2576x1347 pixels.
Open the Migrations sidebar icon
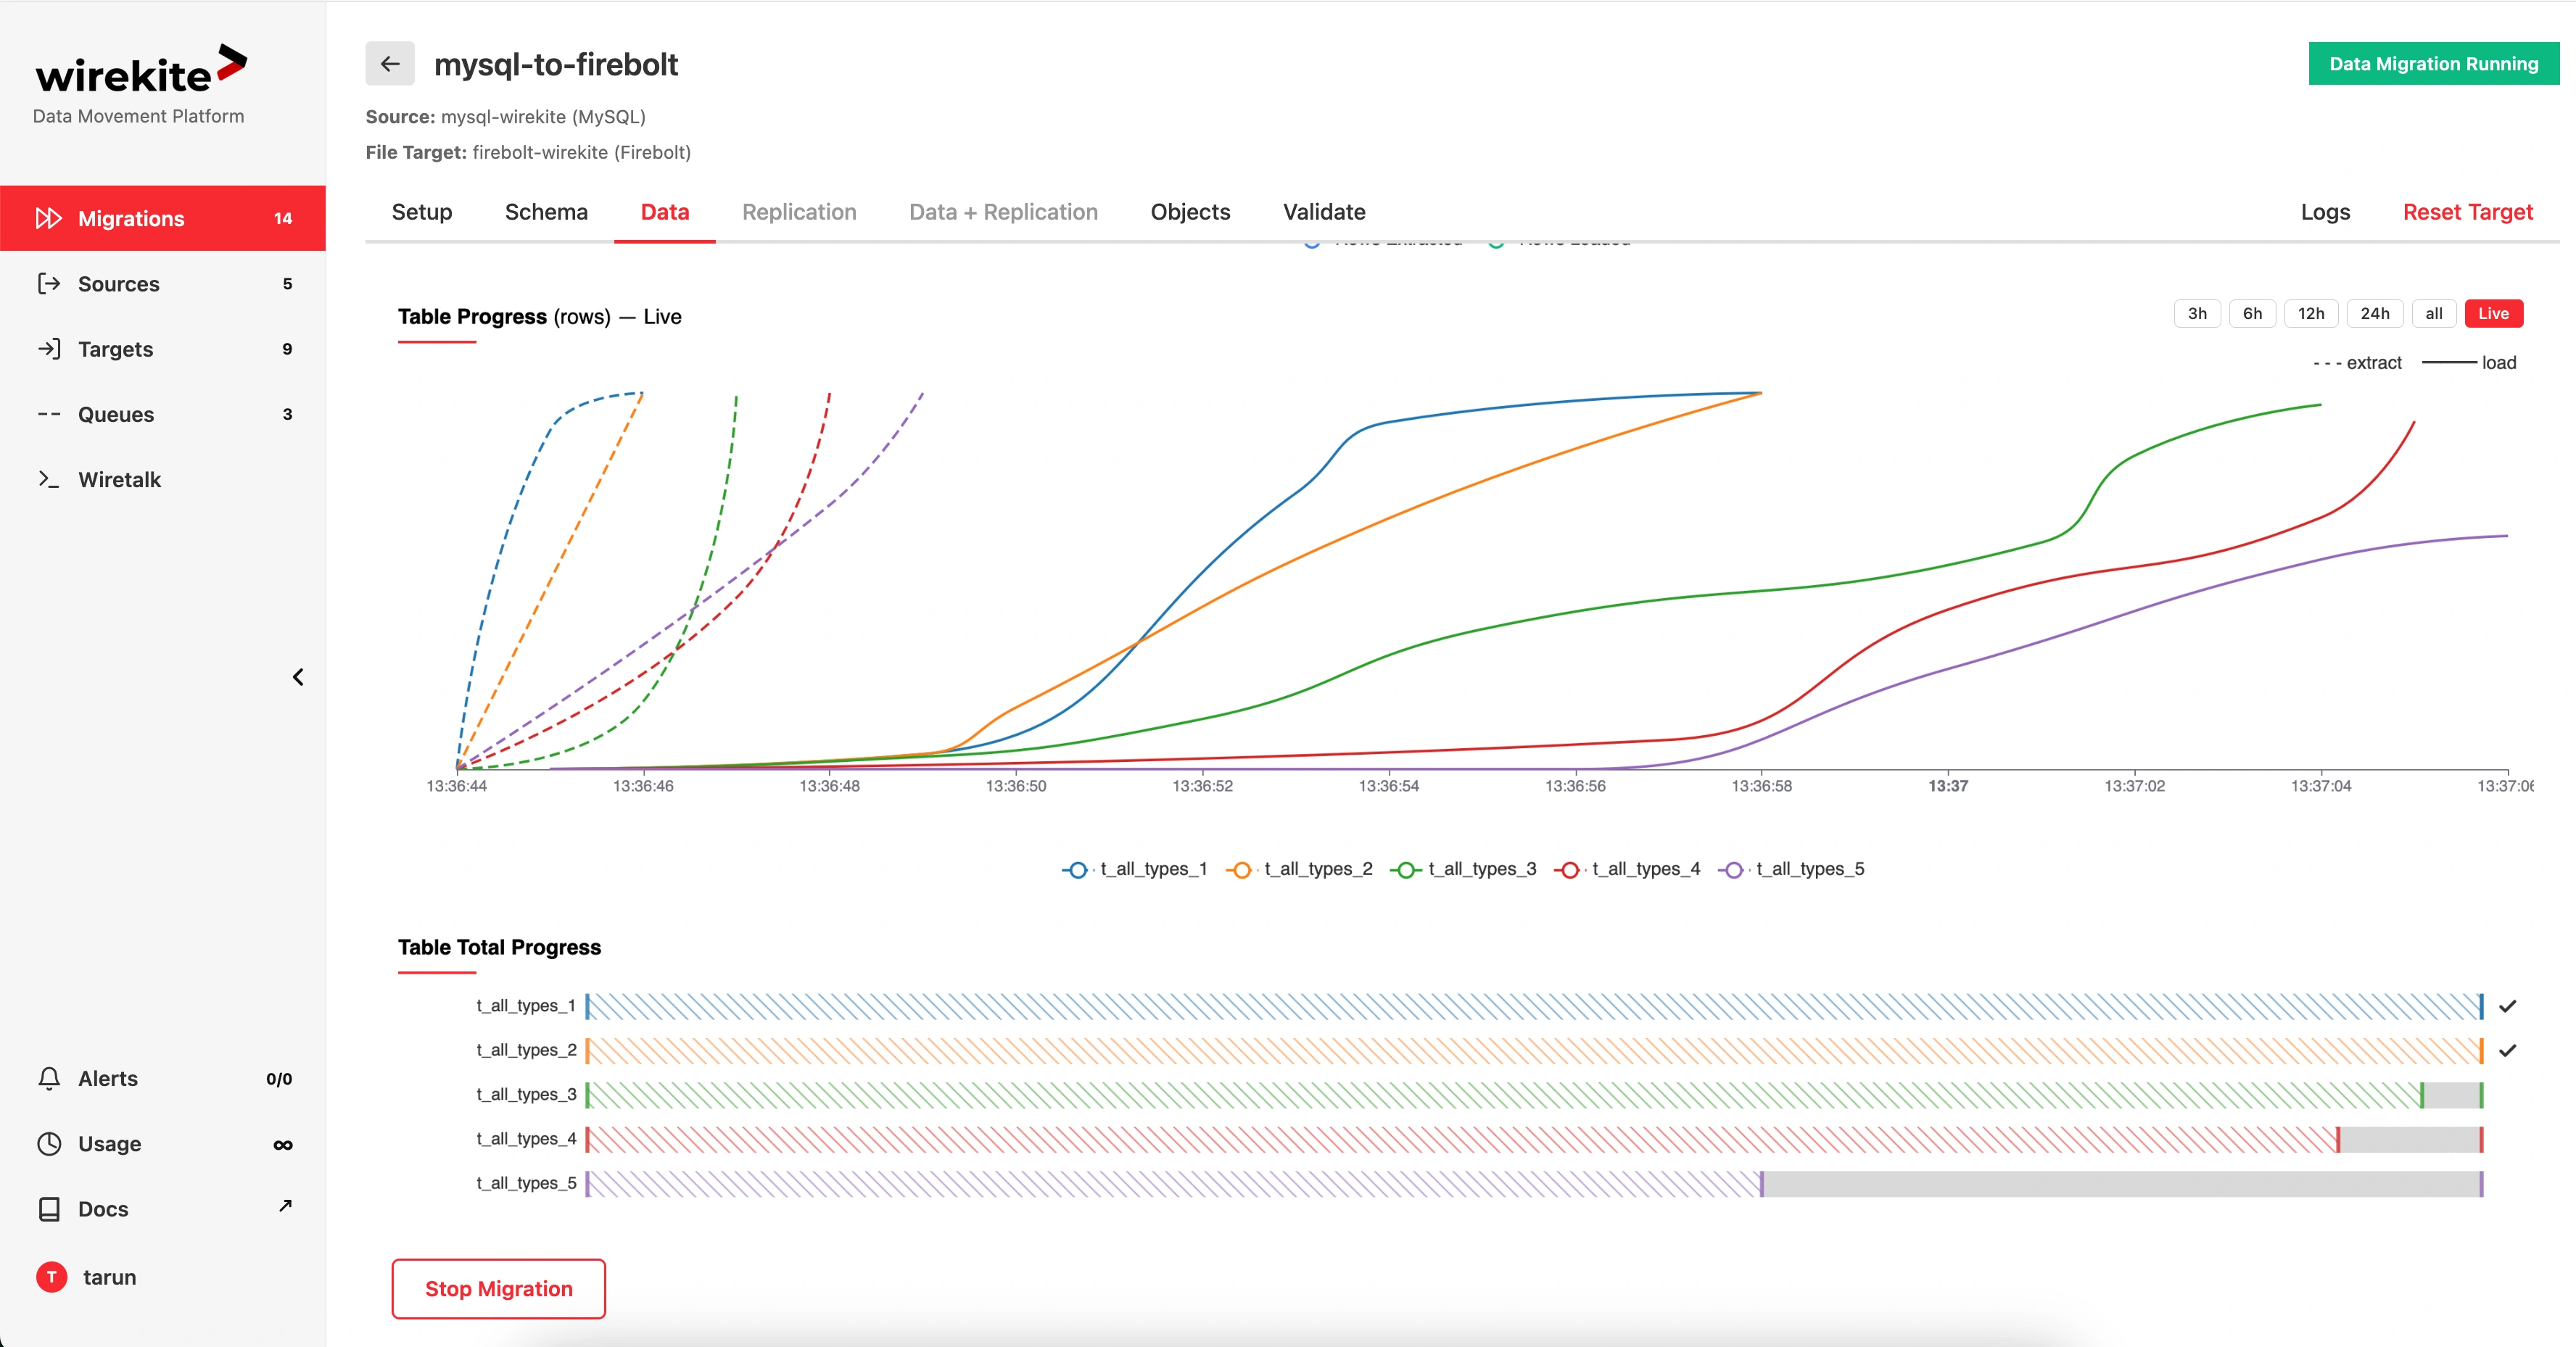coord(49,218)
